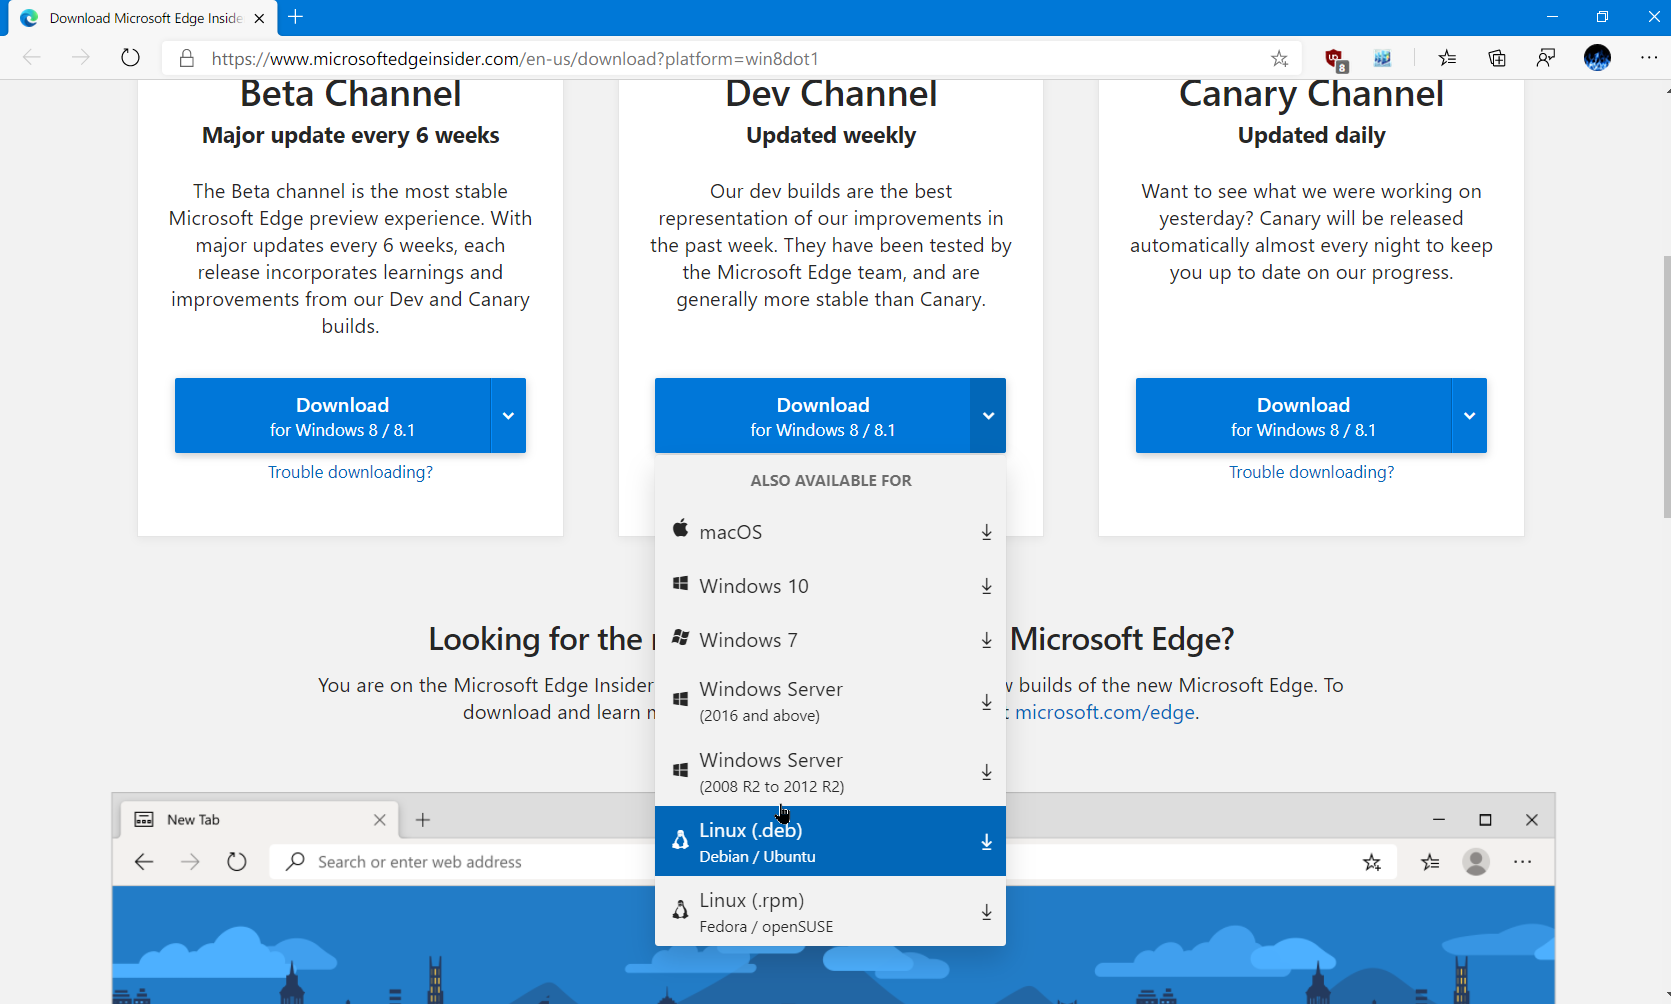Expand Canary Channel download options arrow
Viewport: 1671px width, 1004px height.
1469,416
